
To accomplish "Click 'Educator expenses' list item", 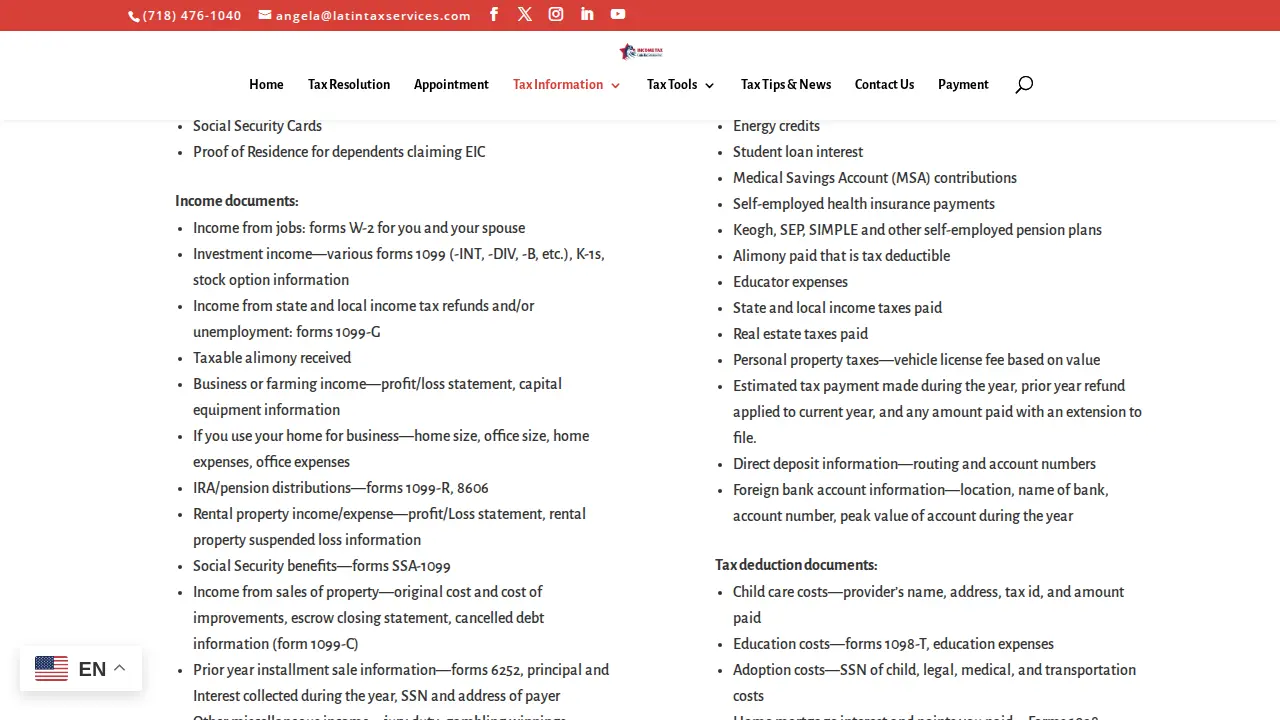I will click(x=790, y=282).
